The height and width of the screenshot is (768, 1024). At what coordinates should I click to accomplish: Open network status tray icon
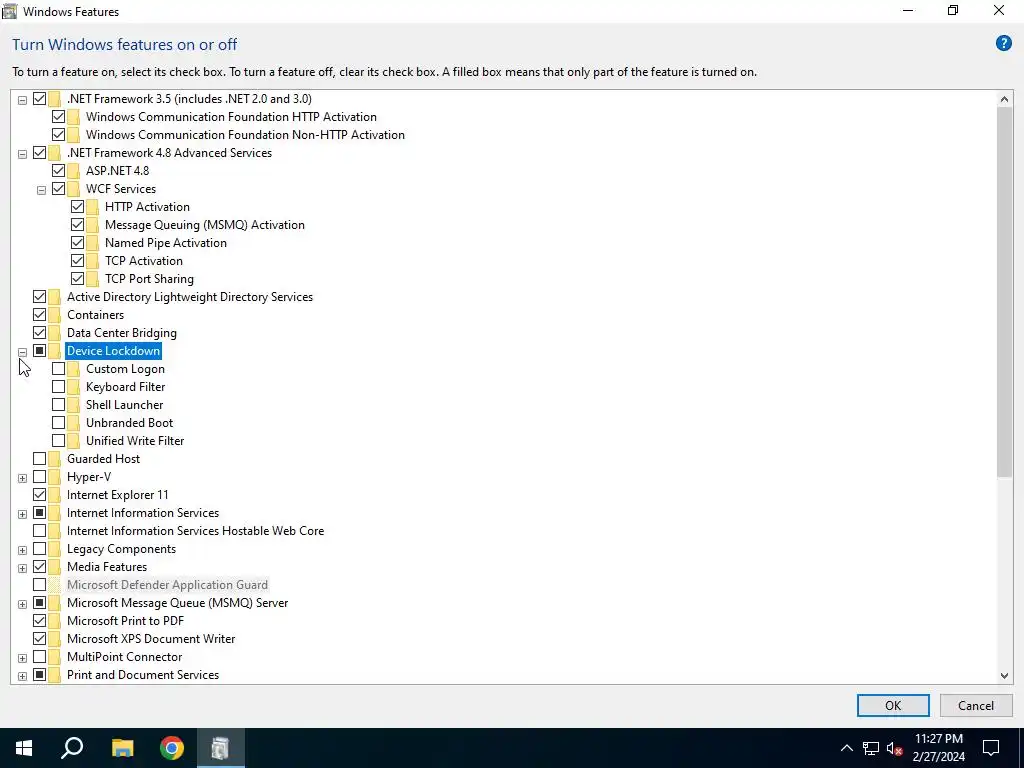871,748
